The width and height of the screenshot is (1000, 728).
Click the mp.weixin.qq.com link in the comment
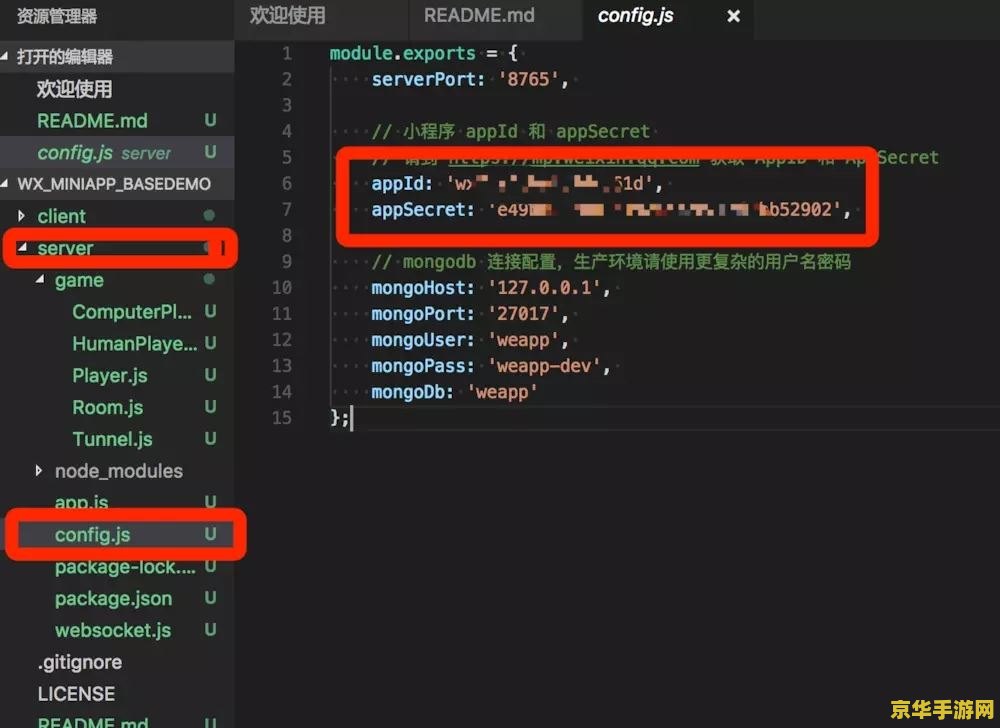[573, 158]
